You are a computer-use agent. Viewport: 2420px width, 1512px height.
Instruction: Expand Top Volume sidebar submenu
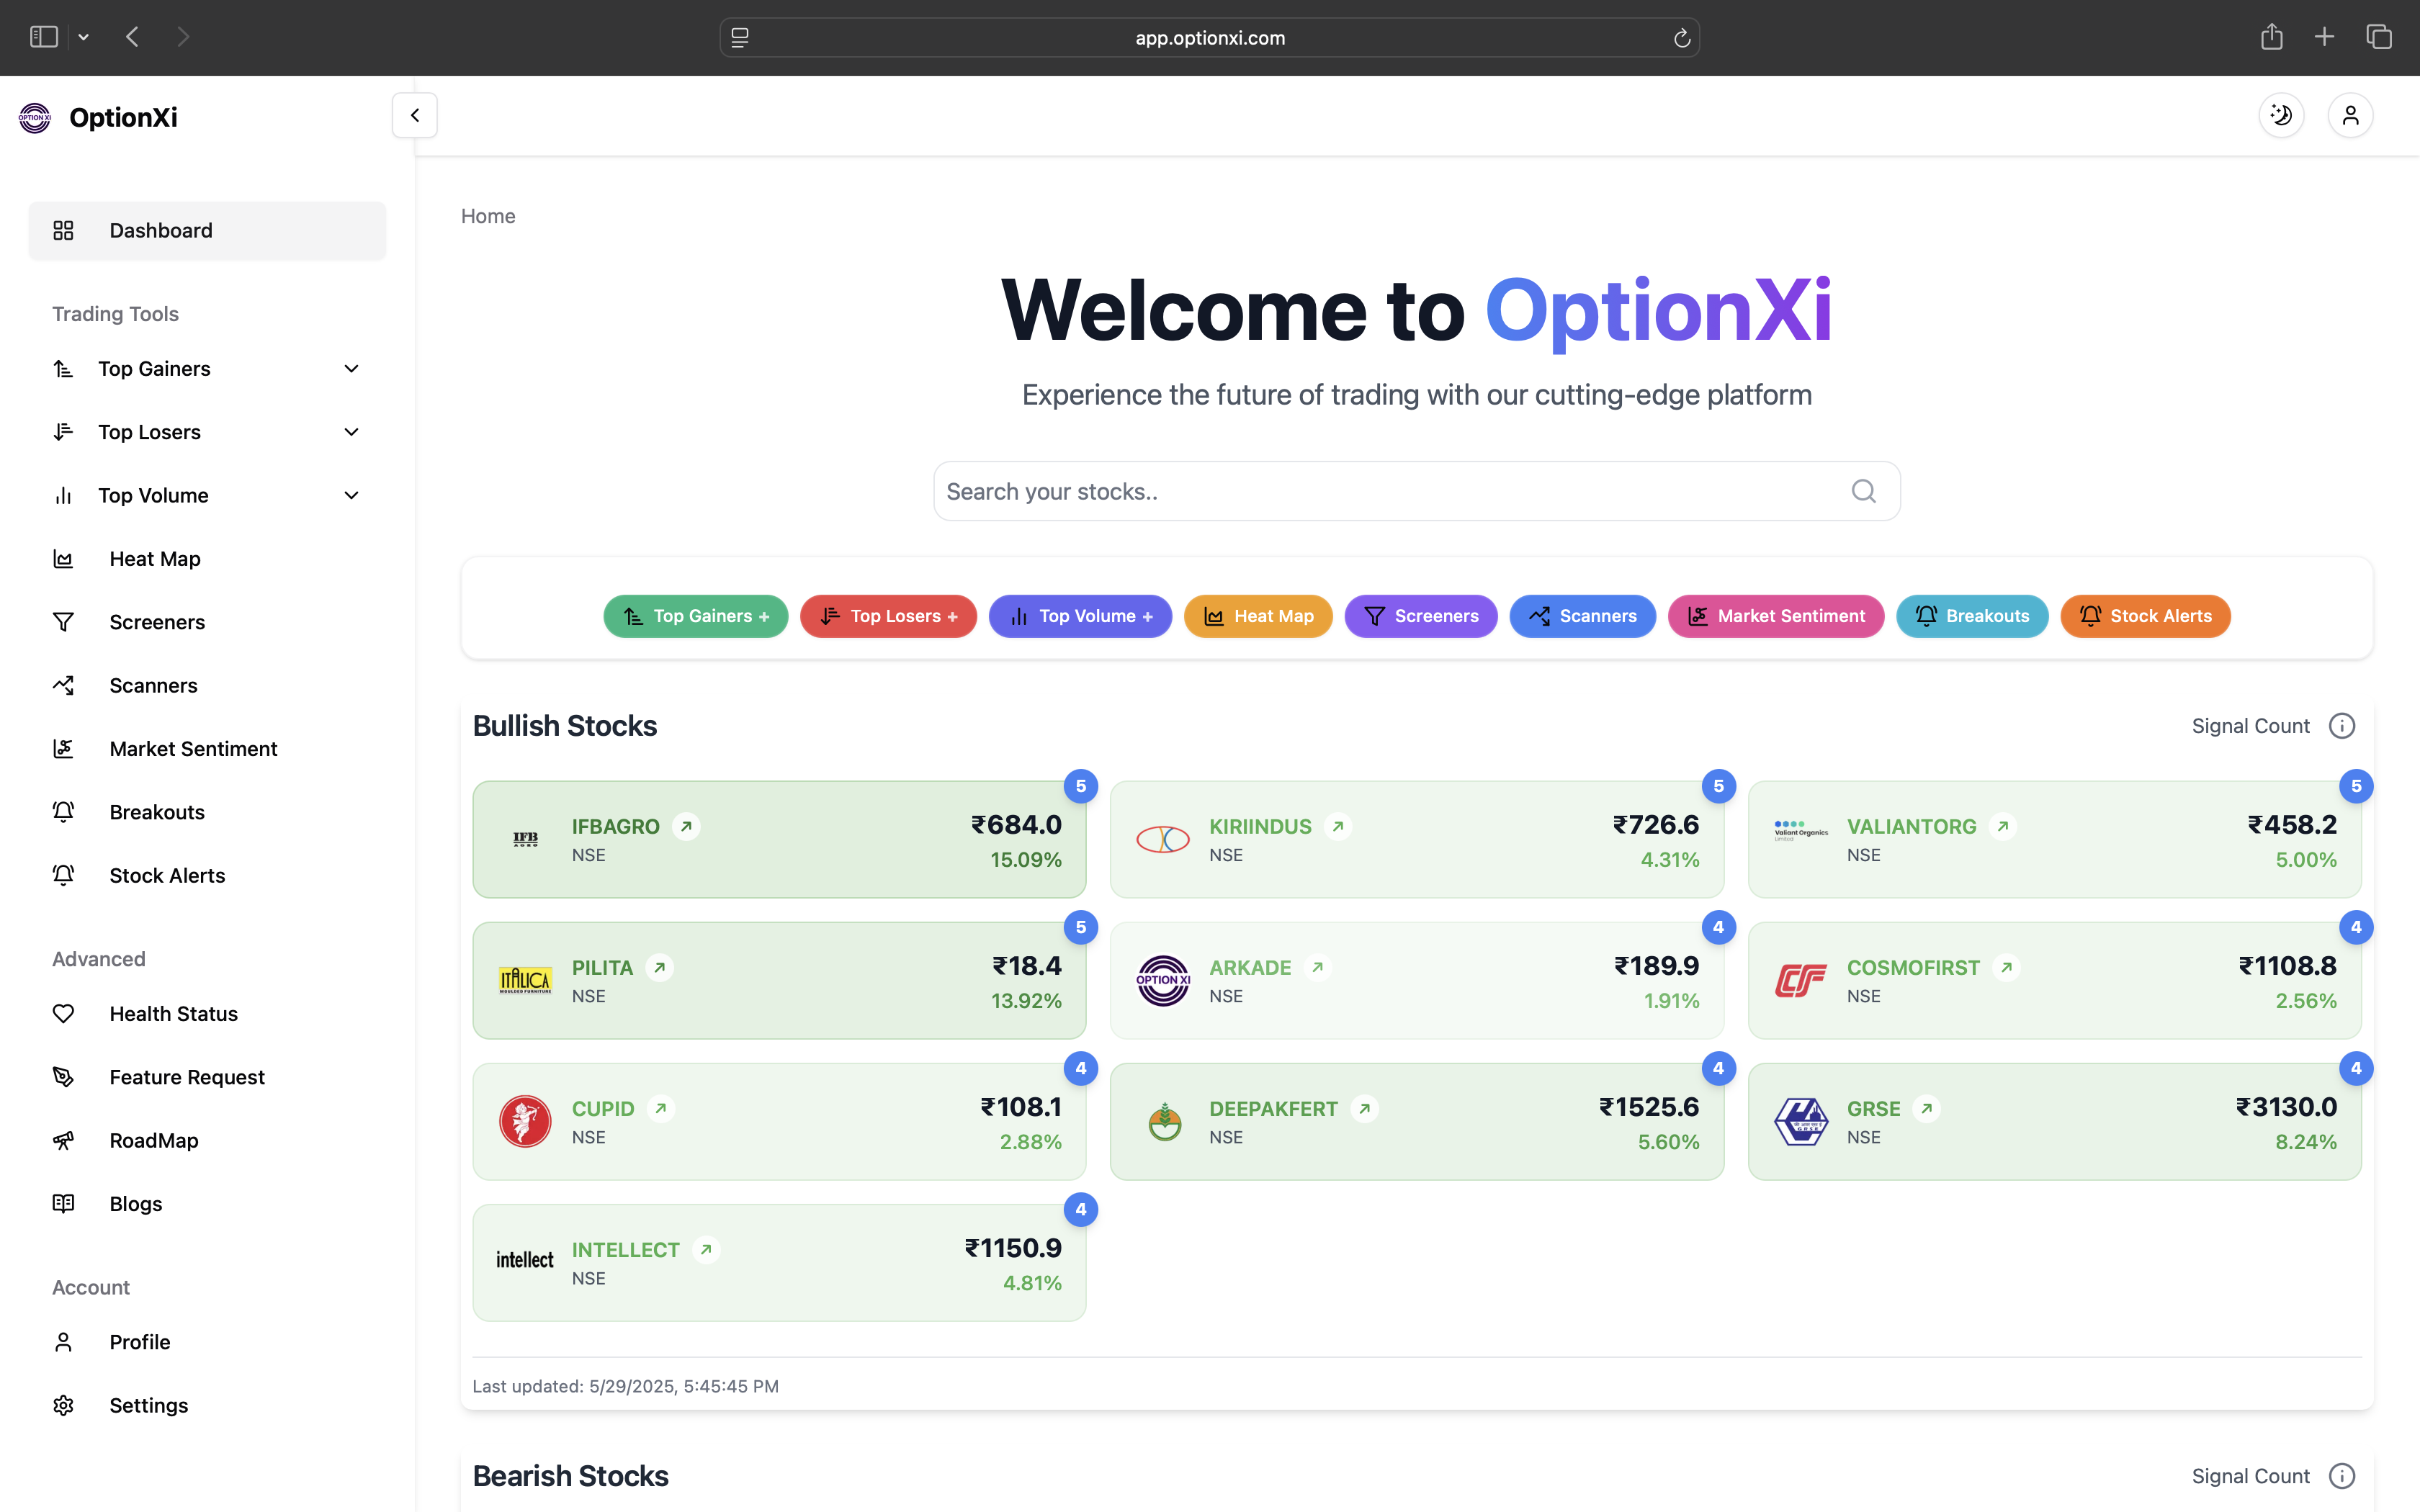click(351, 495)
